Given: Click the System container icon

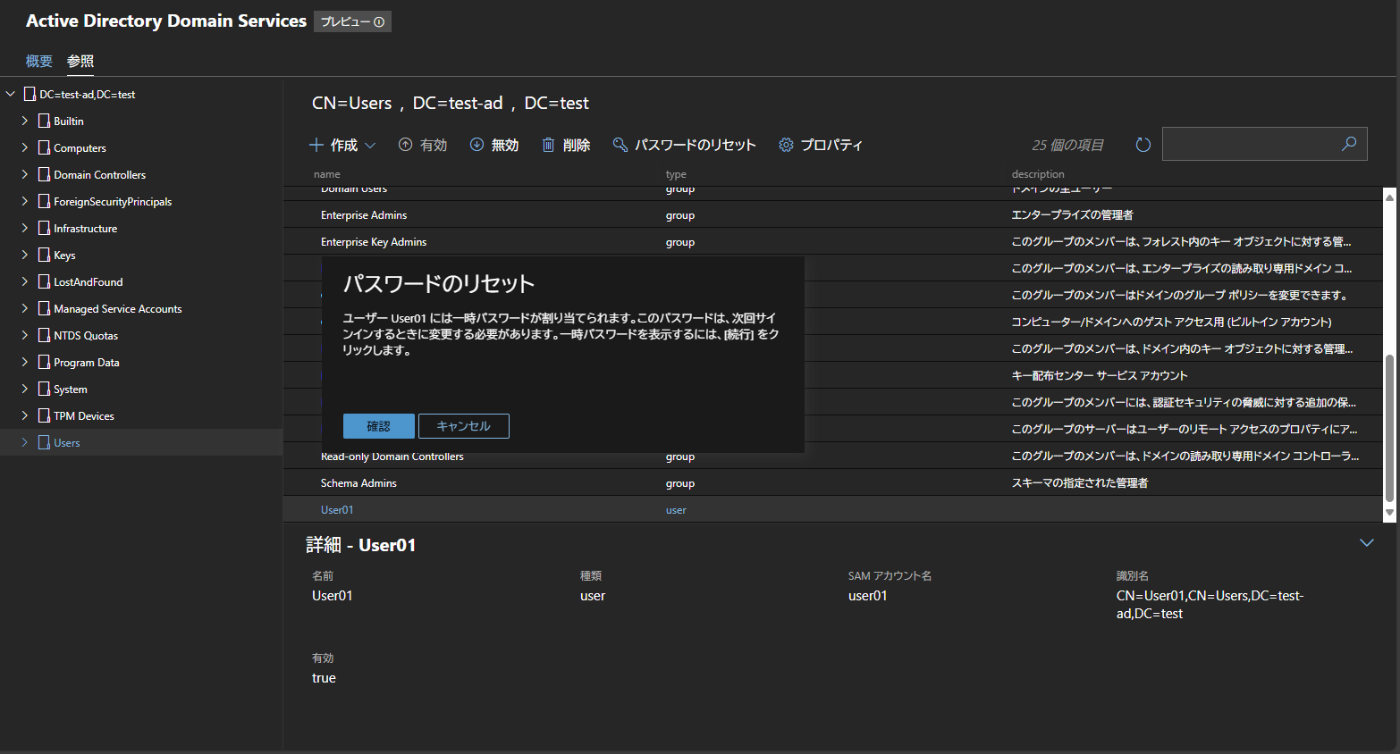Looking at the screenshot, I should click(43, 389).
